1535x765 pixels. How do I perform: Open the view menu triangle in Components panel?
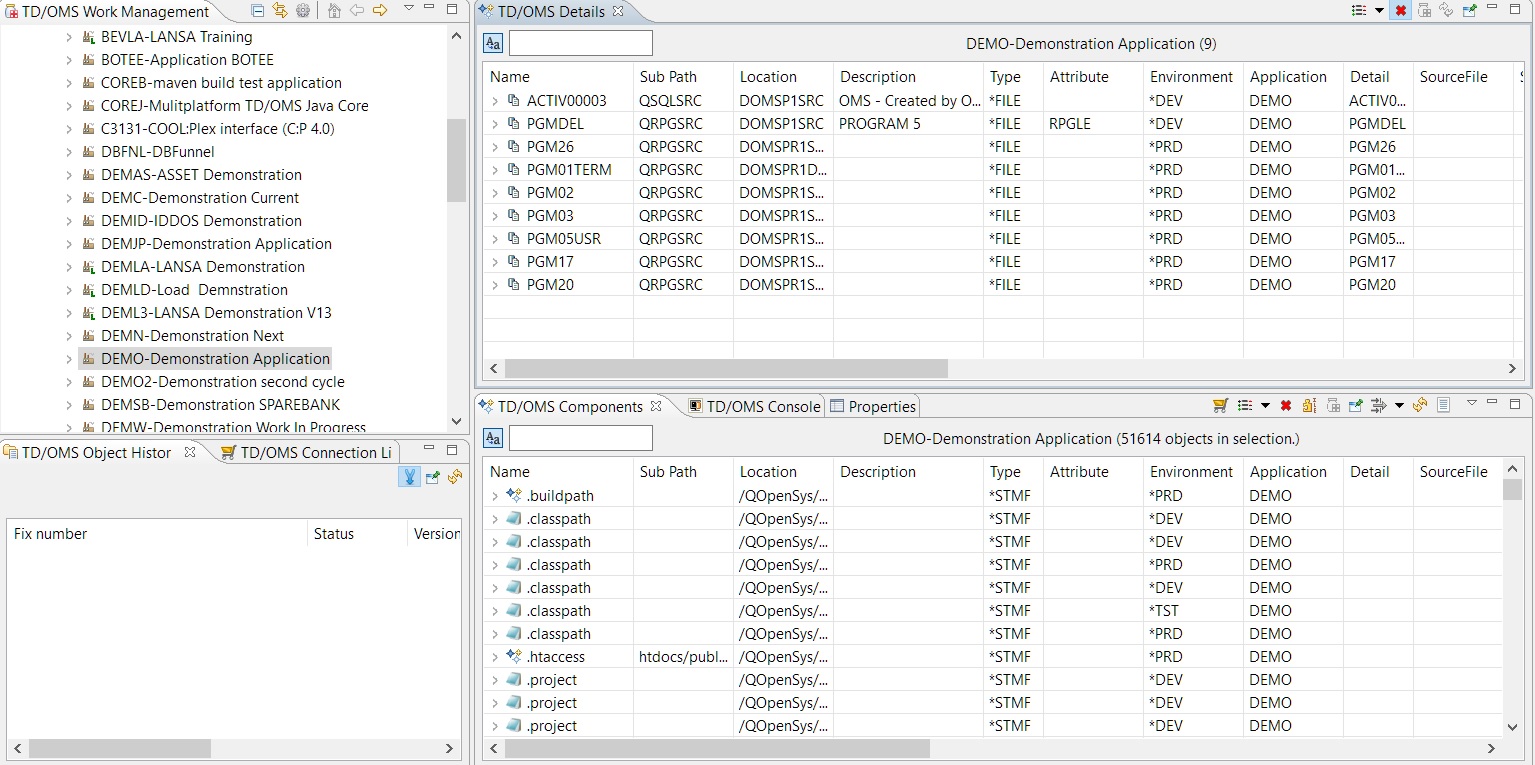[x=1472, y=404]
